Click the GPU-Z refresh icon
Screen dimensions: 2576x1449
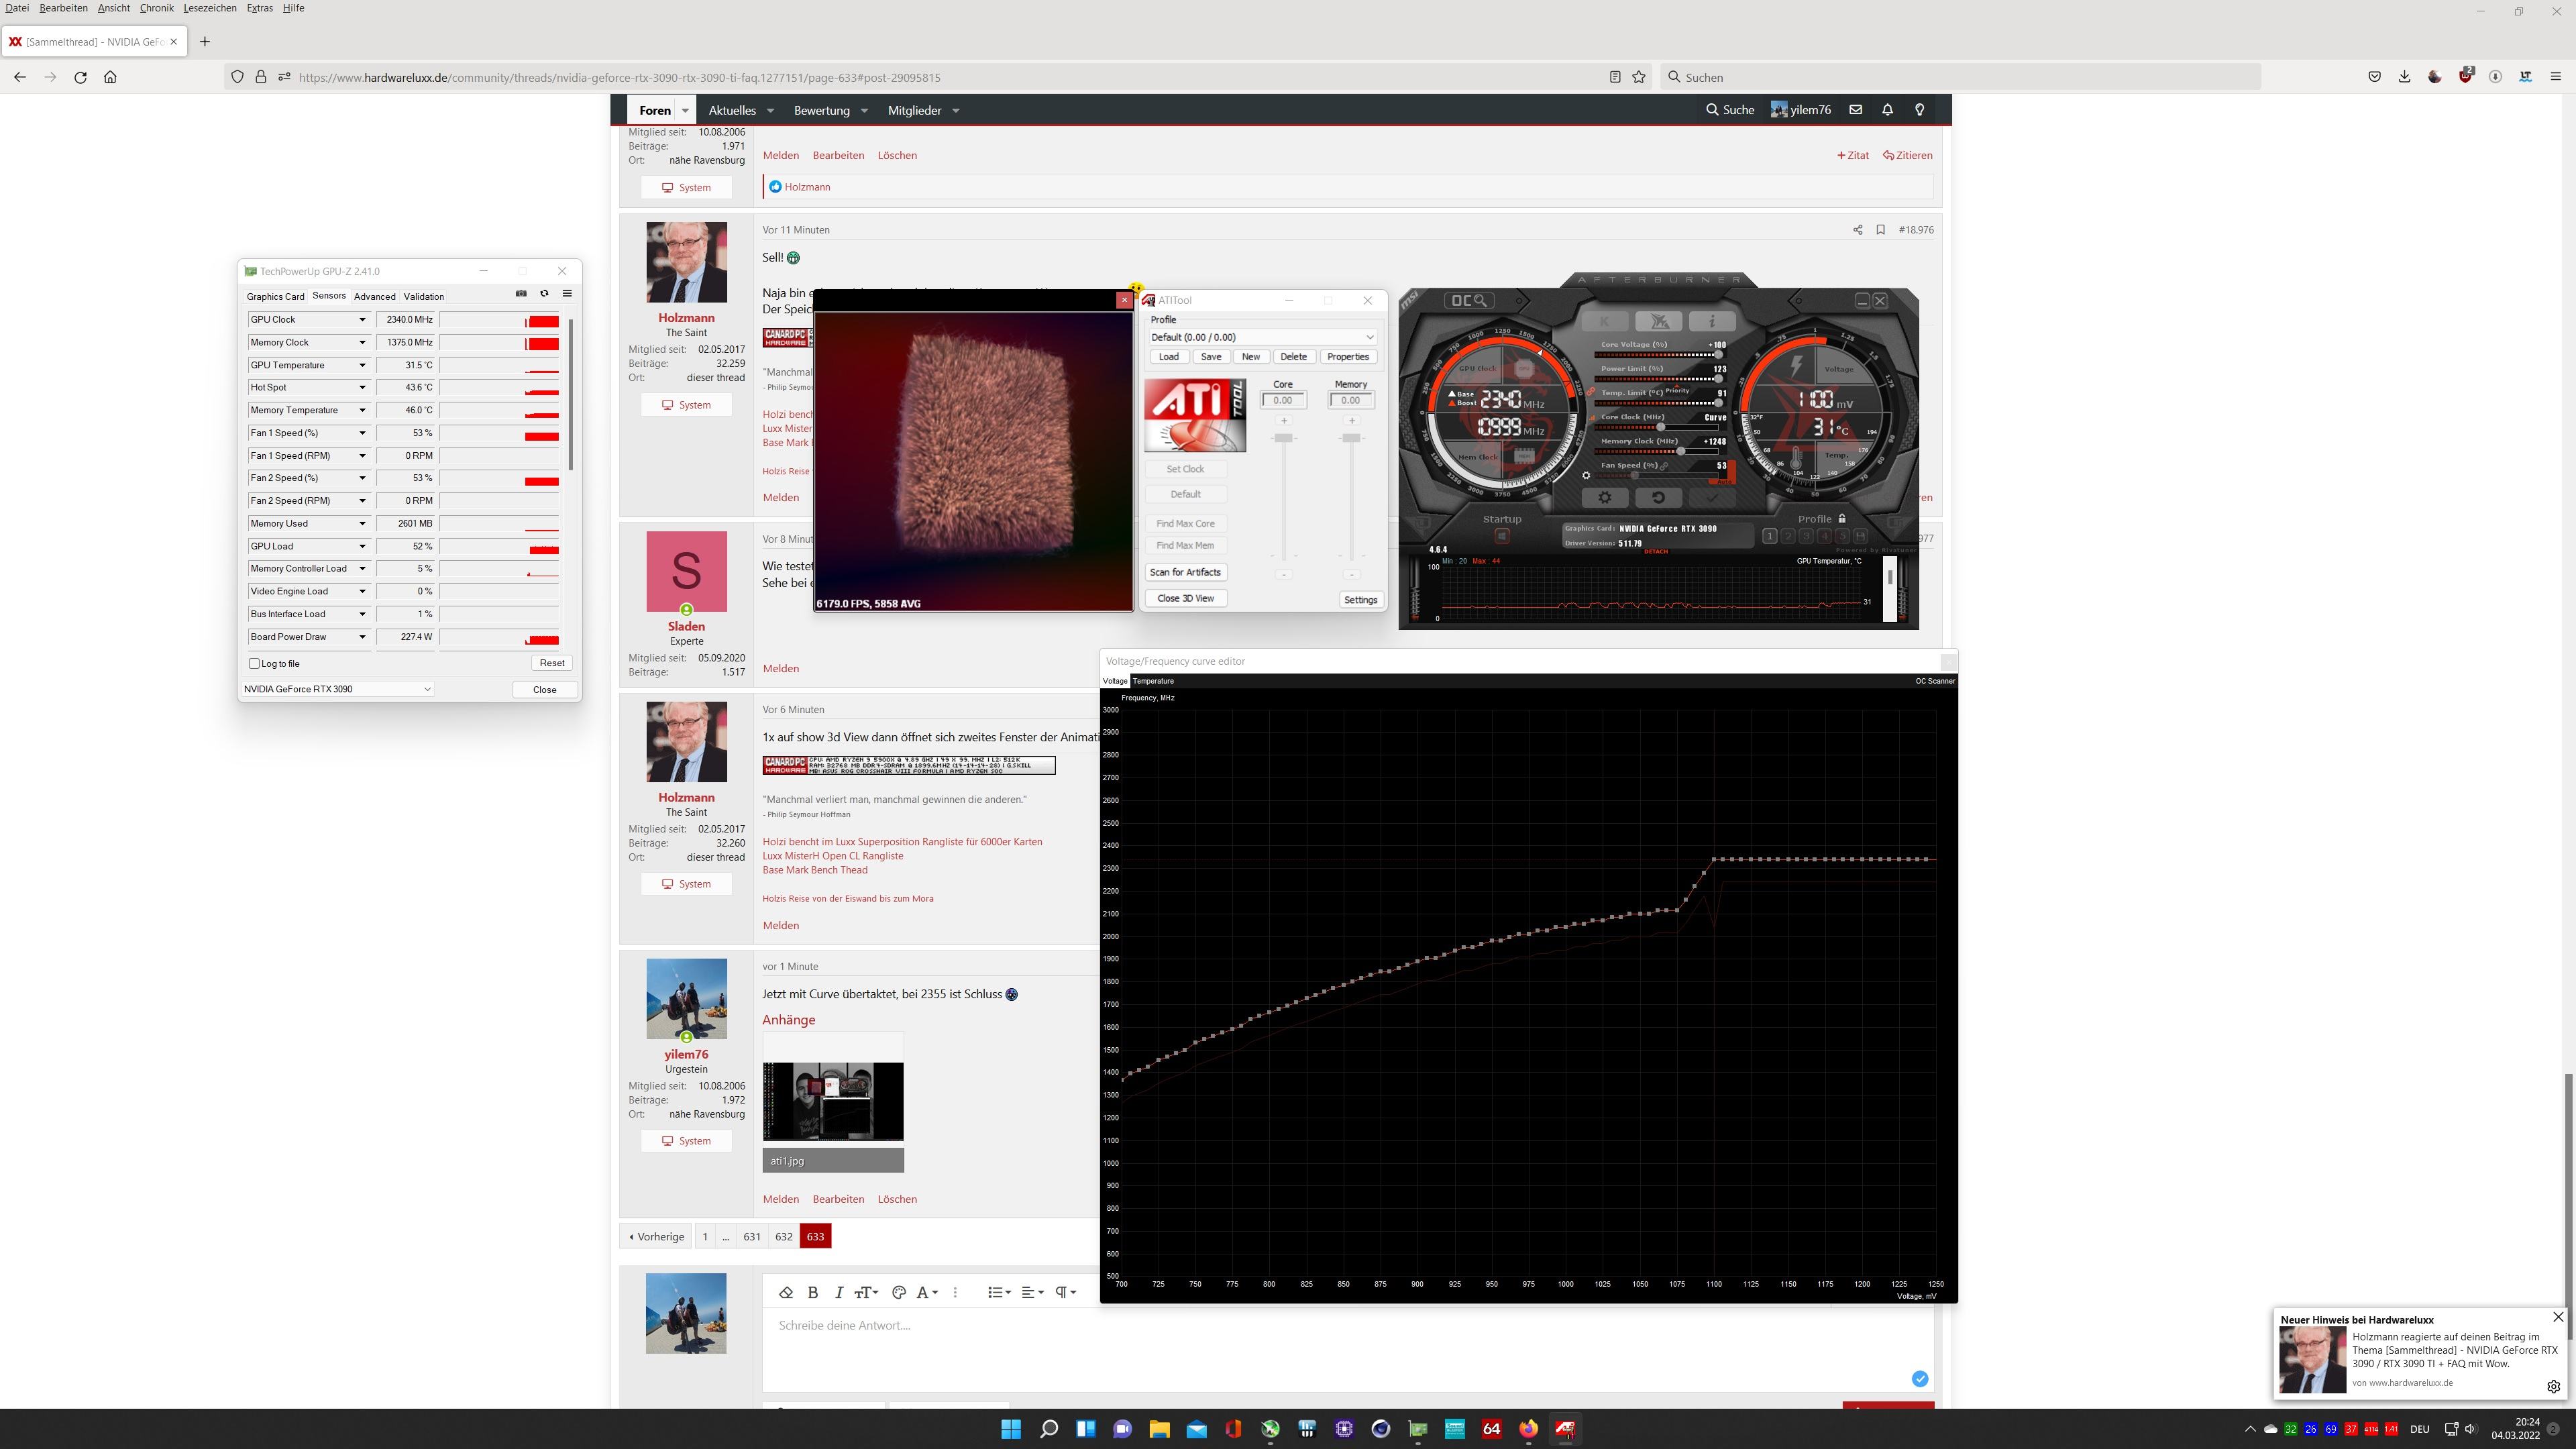[544, 294]
